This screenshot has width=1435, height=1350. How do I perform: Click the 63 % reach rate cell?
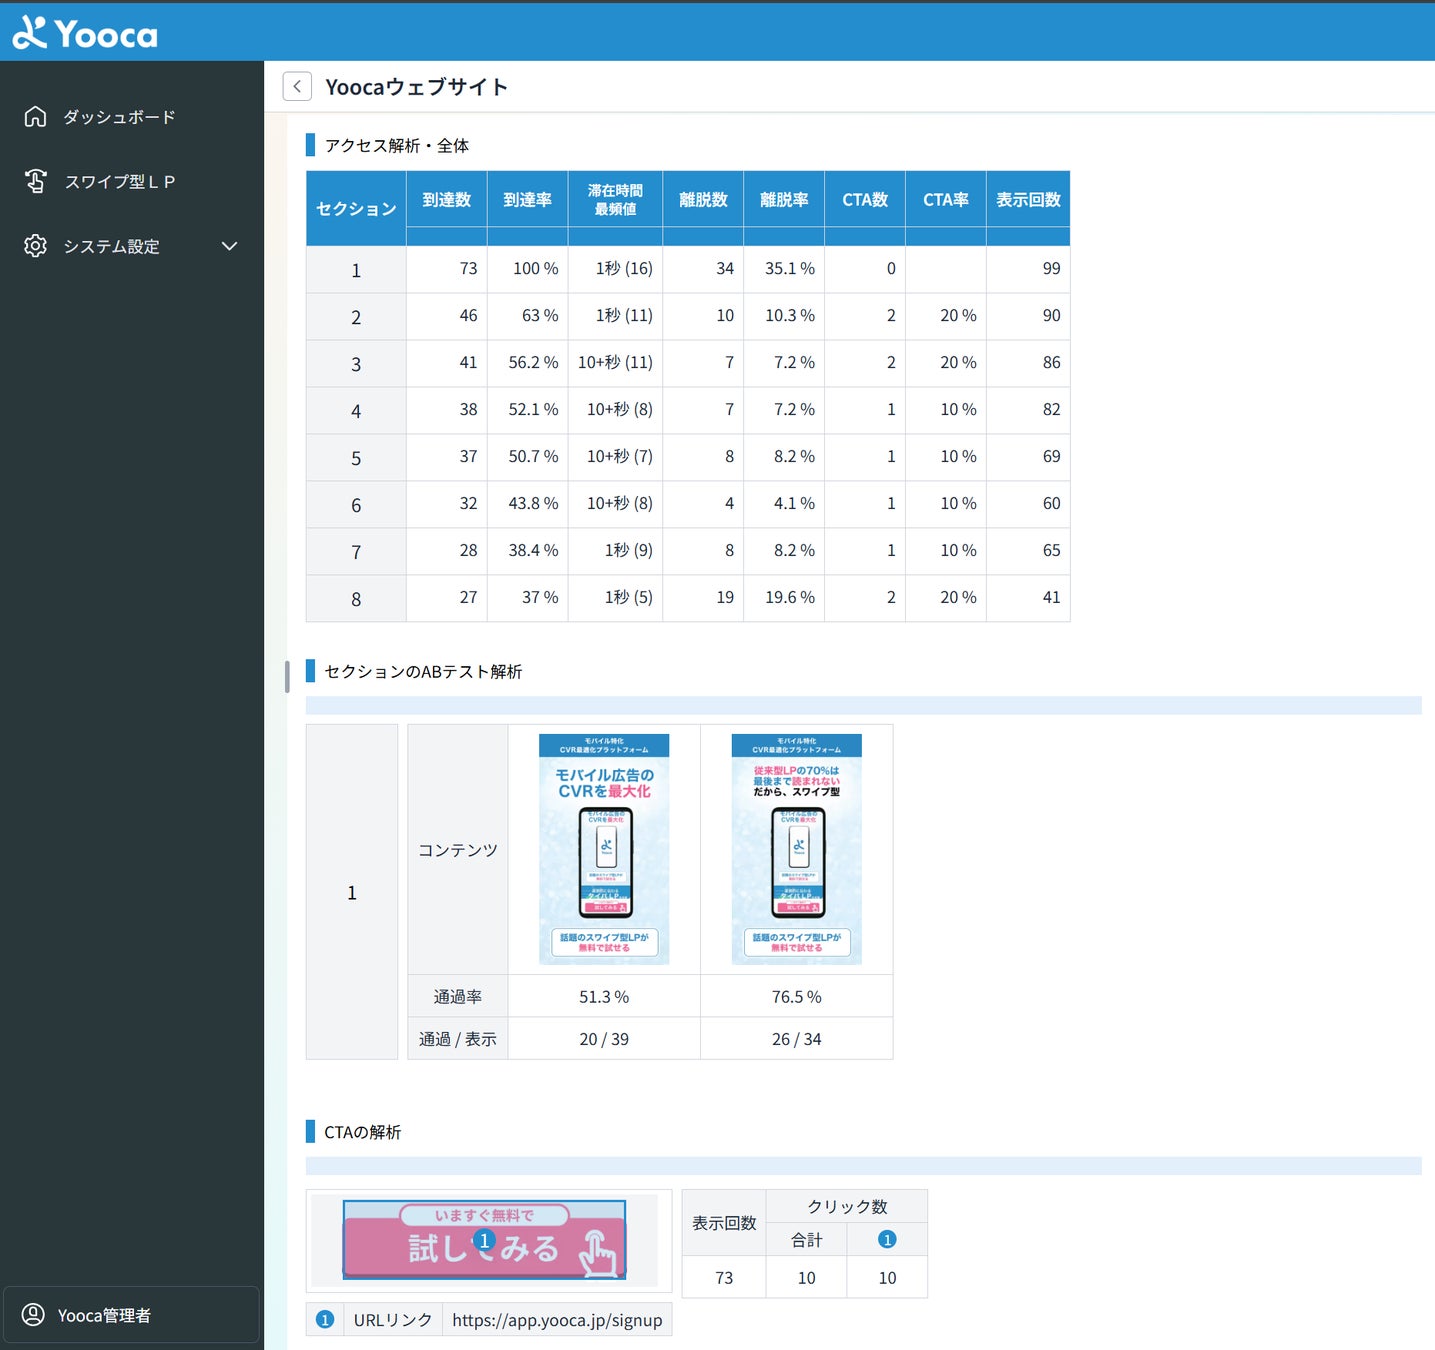(527, 316)
